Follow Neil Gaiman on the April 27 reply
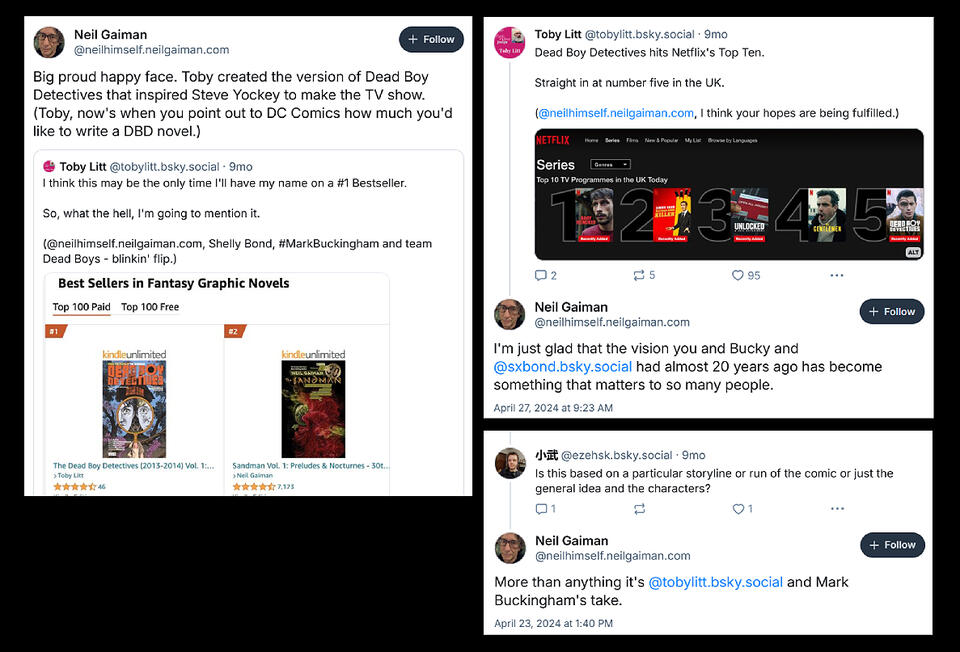 (x=892, y=311)
